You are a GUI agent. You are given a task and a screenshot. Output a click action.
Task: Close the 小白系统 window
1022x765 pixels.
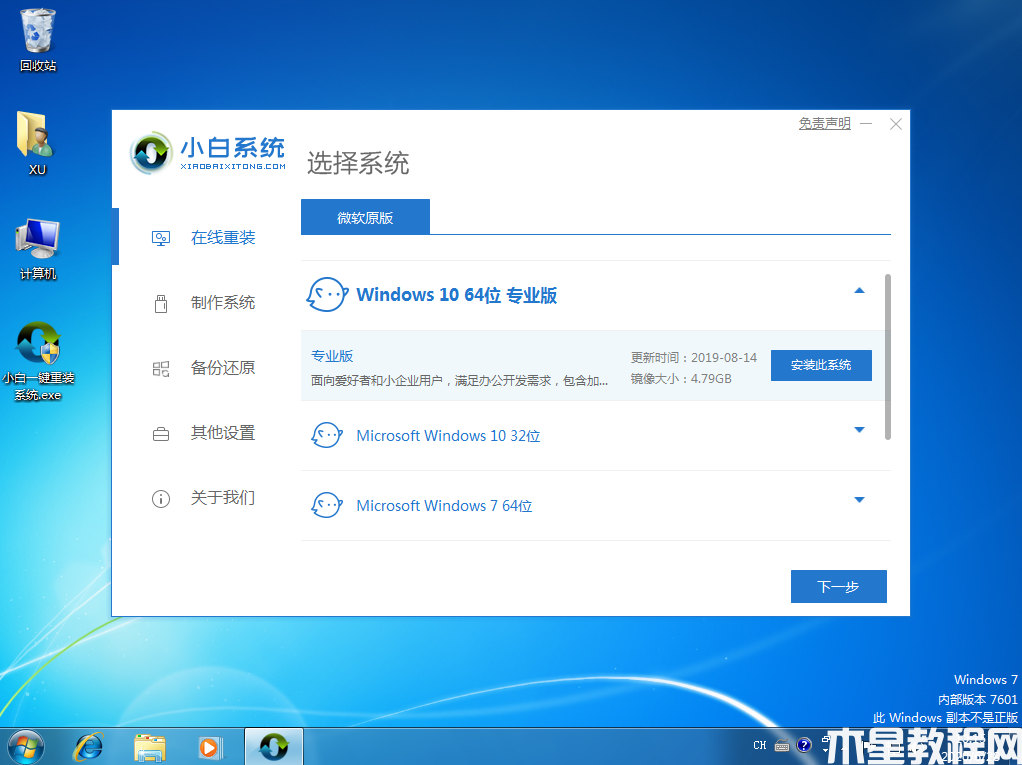tap(896, 124)
